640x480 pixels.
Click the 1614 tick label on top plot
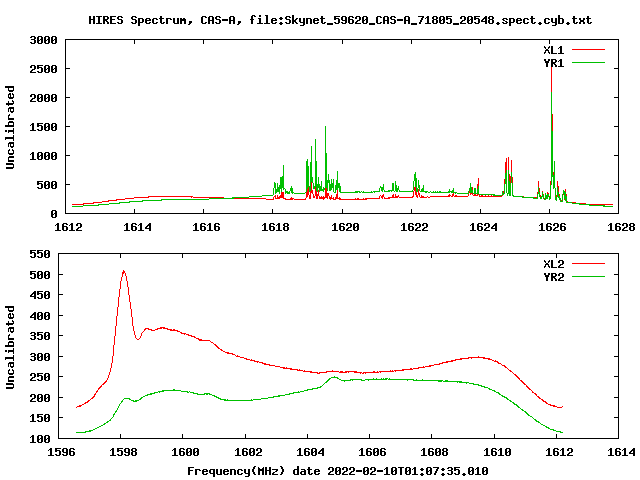coord(137,227)
